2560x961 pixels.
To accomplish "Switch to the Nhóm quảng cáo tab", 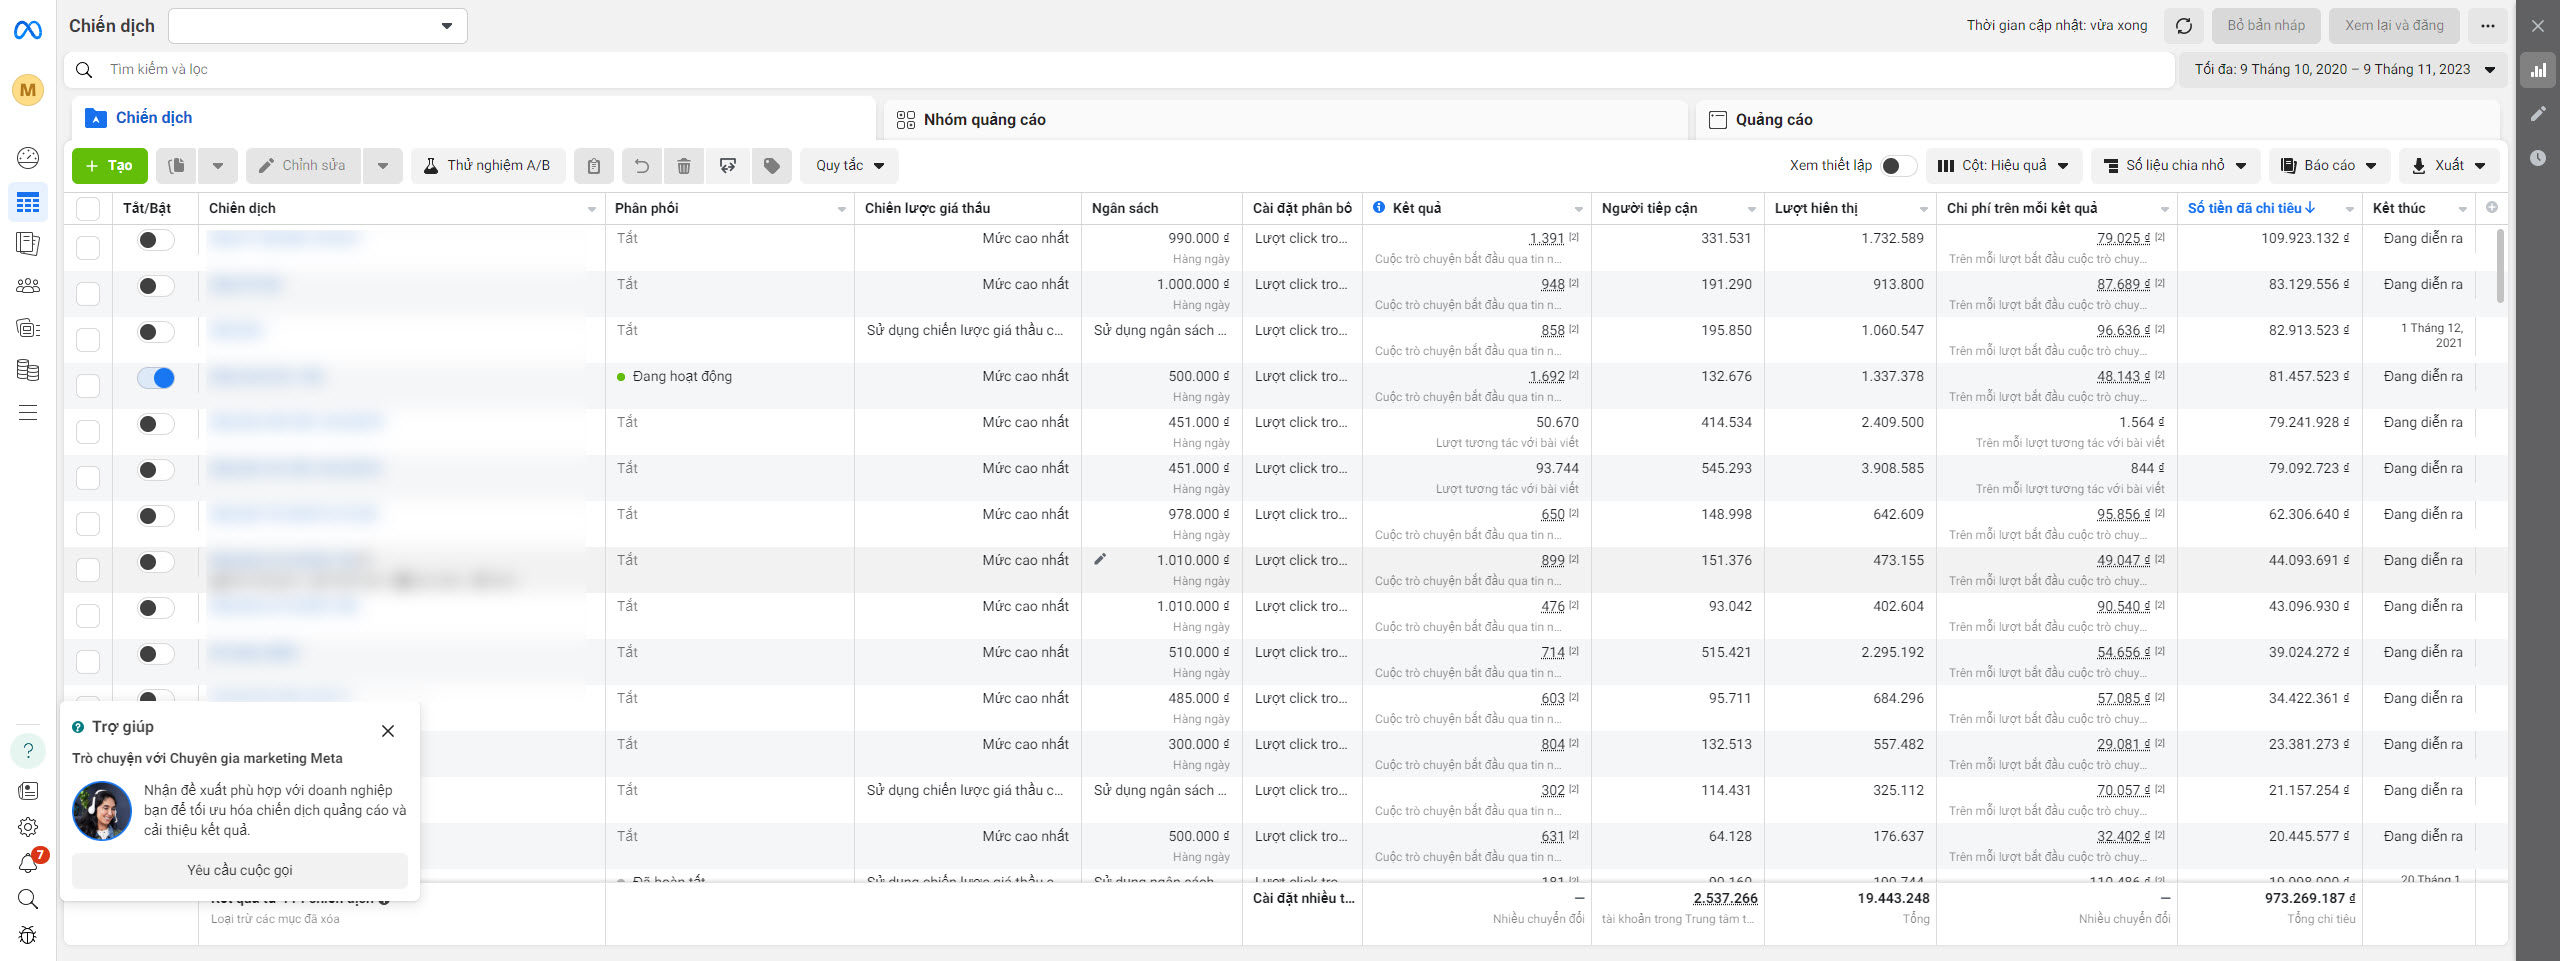I will [984, 120].
